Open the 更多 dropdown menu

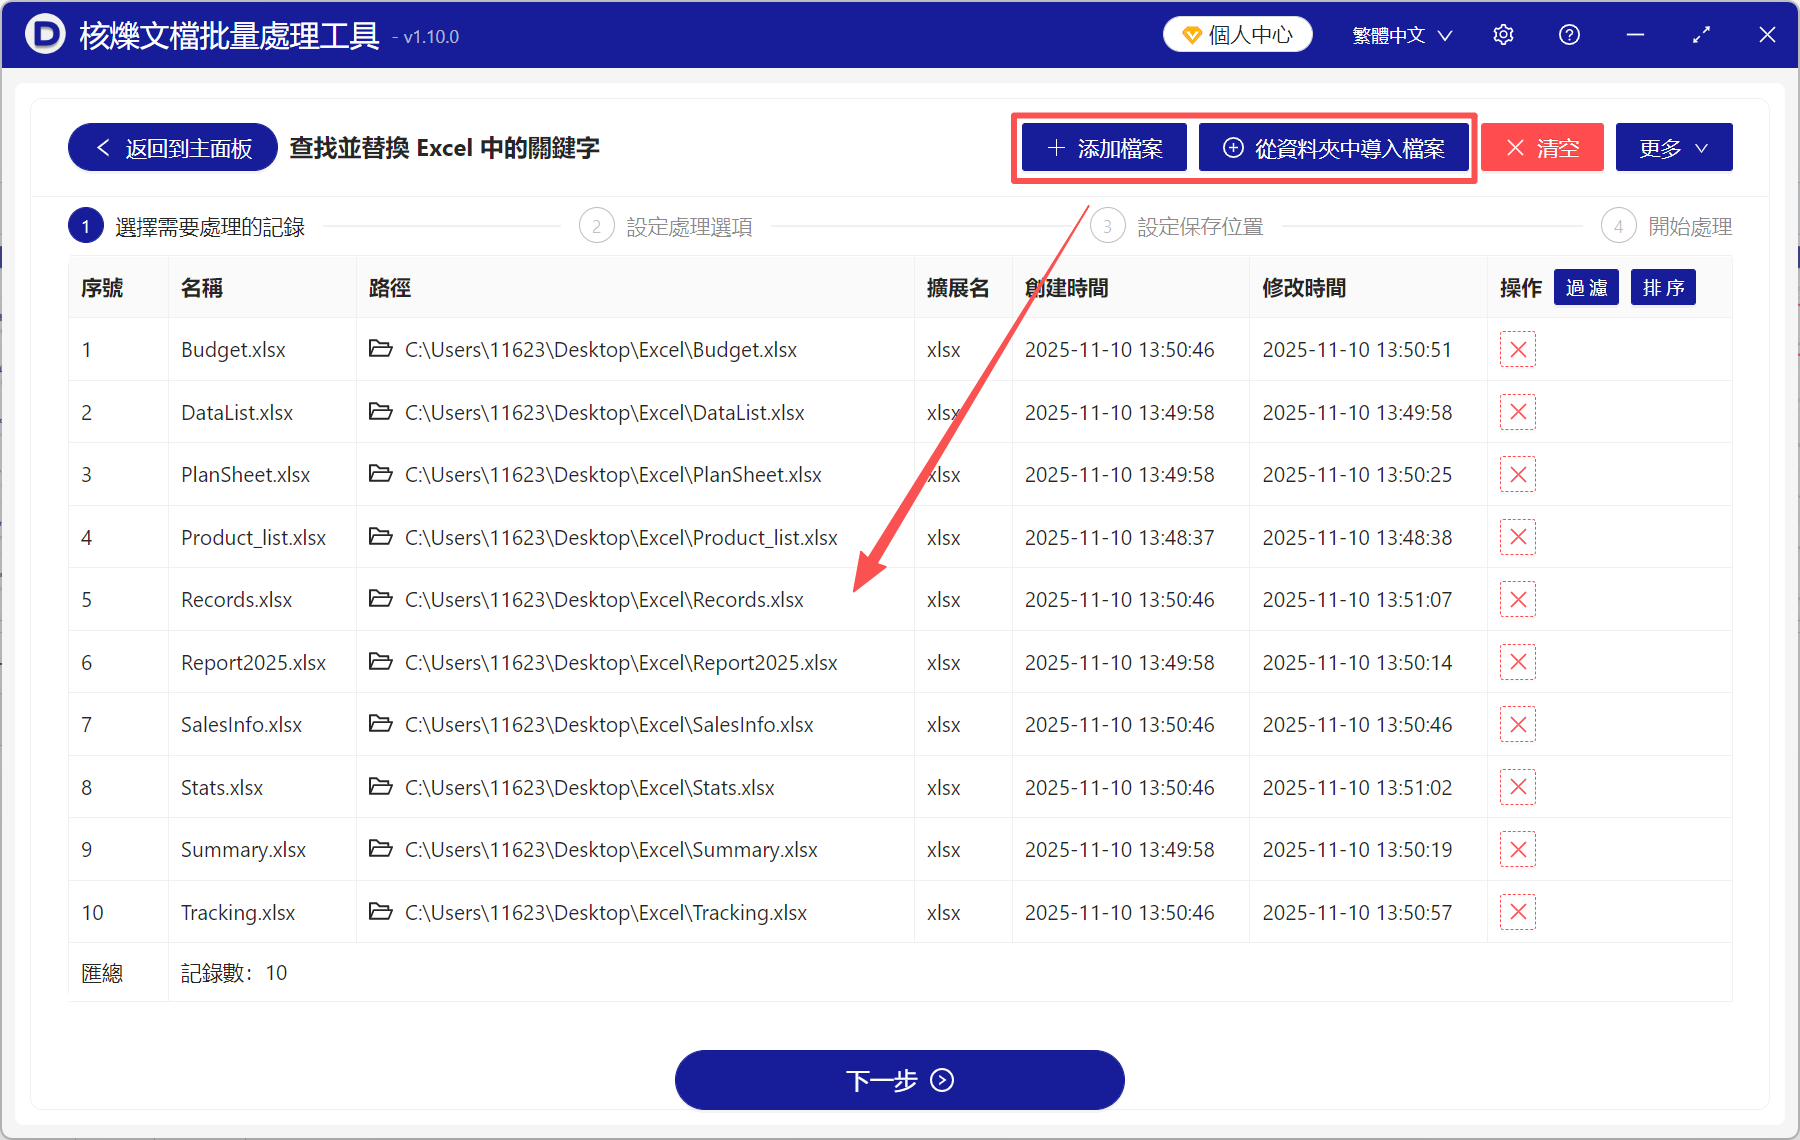(1673, 147)
